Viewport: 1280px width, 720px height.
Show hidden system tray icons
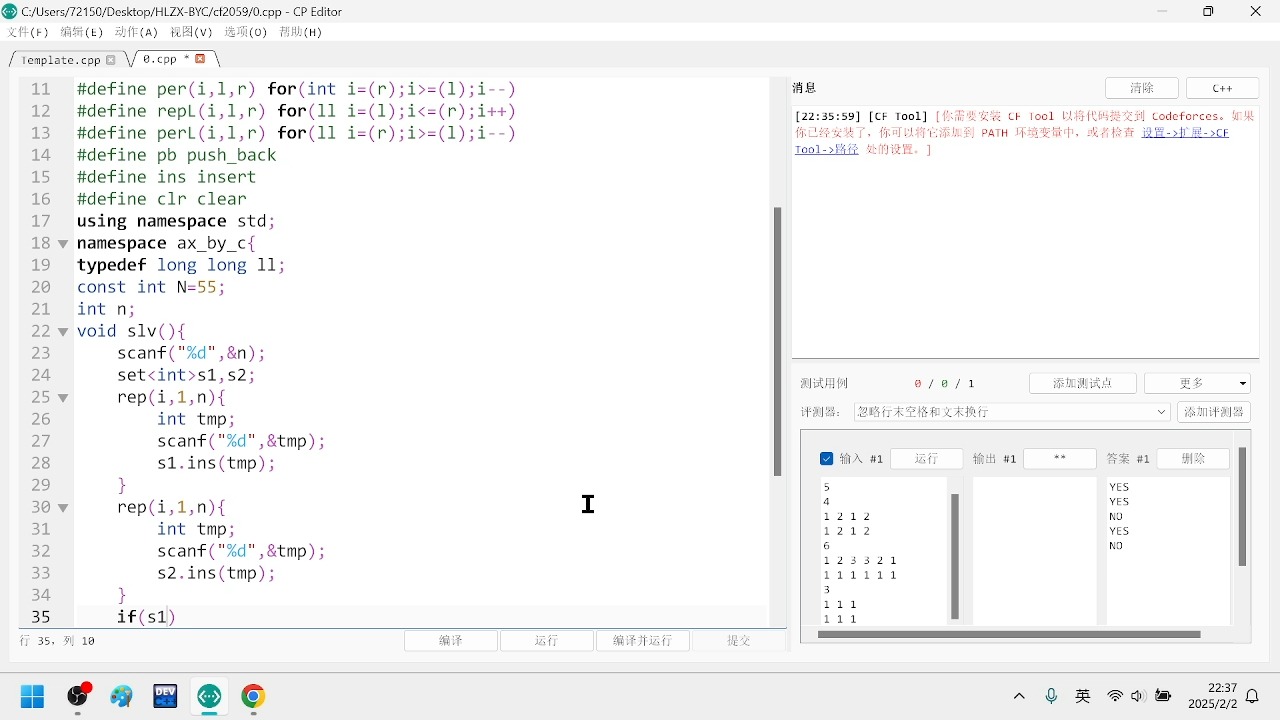(1019, 696)
